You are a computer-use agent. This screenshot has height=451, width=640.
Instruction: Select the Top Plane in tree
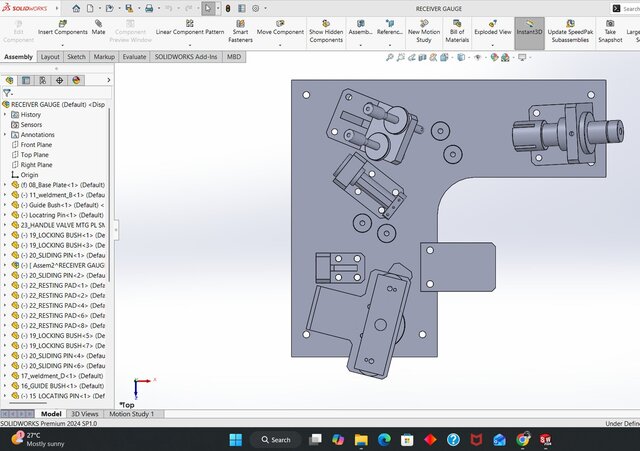point(30,155)
